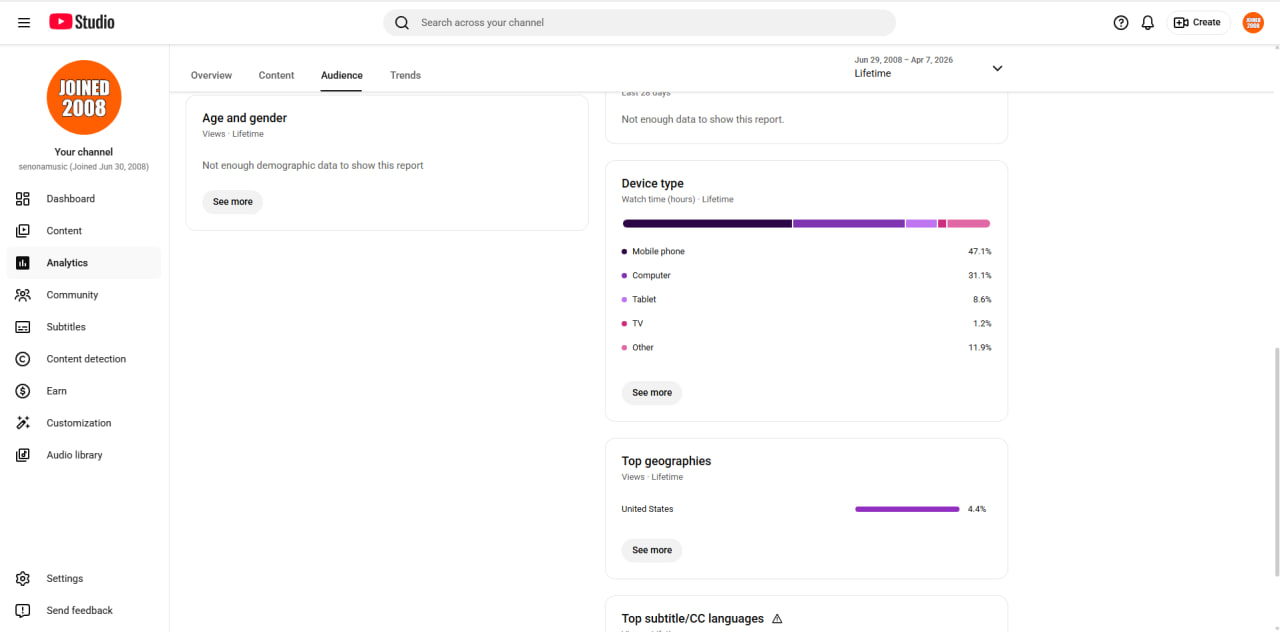Click the Send feedback label

(x=80, y=611)
